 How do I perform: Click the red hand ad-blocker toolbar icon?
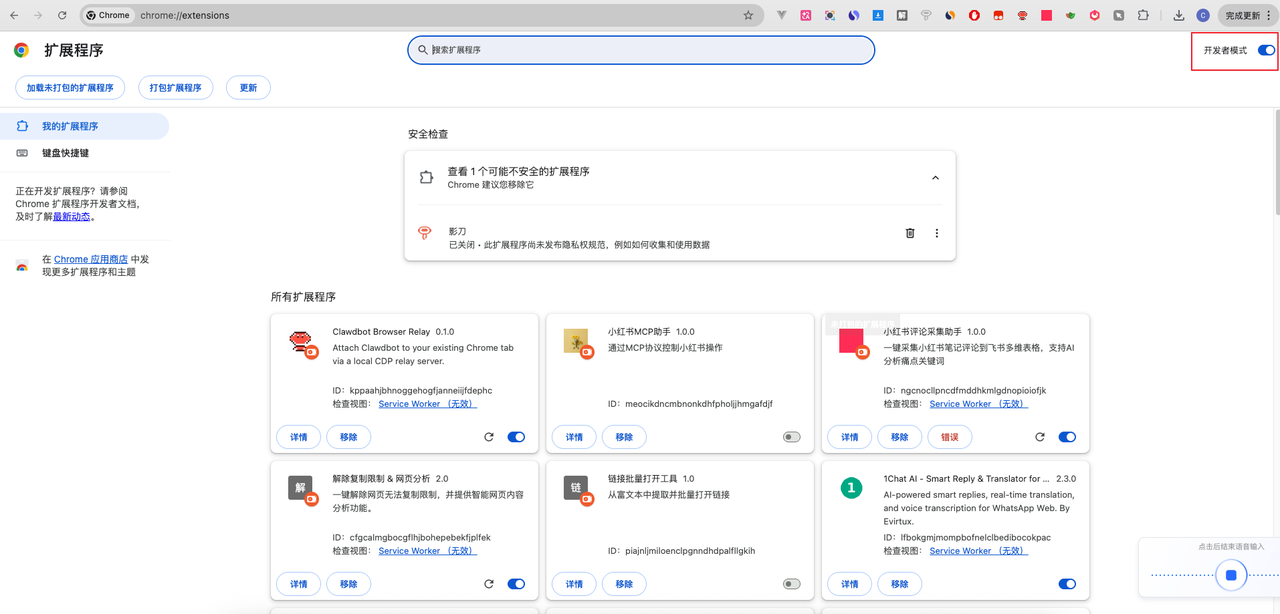[974, 15]
